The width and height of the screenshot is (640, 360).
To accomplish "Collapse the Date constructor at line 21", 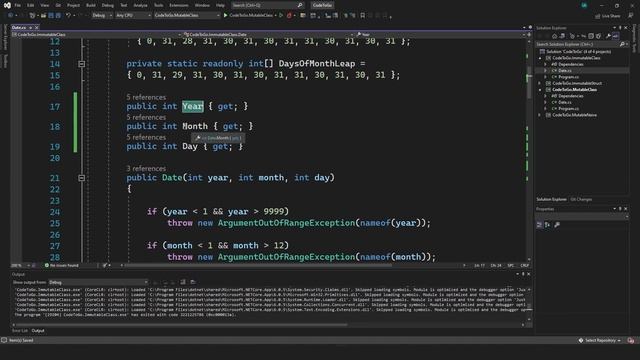I will pos(82,178).
